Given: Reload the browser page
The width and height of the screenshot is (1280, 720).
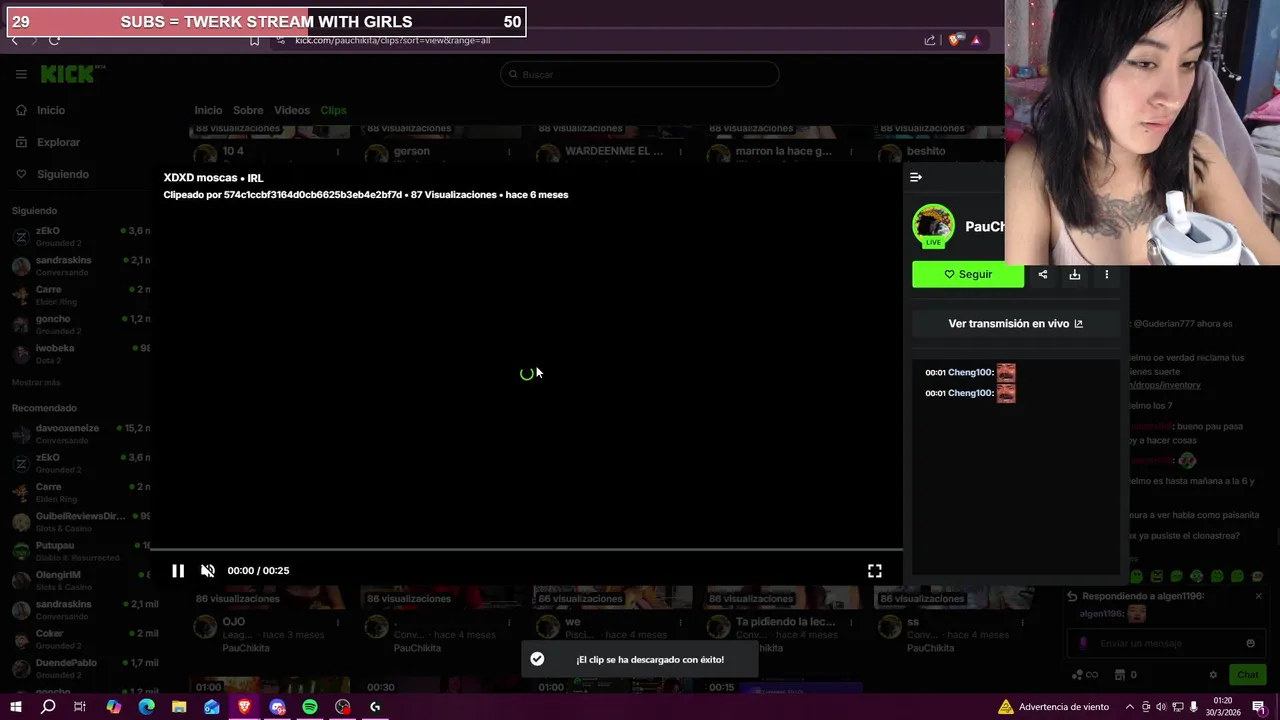Looking at the screenshot, I should (54, 41).
